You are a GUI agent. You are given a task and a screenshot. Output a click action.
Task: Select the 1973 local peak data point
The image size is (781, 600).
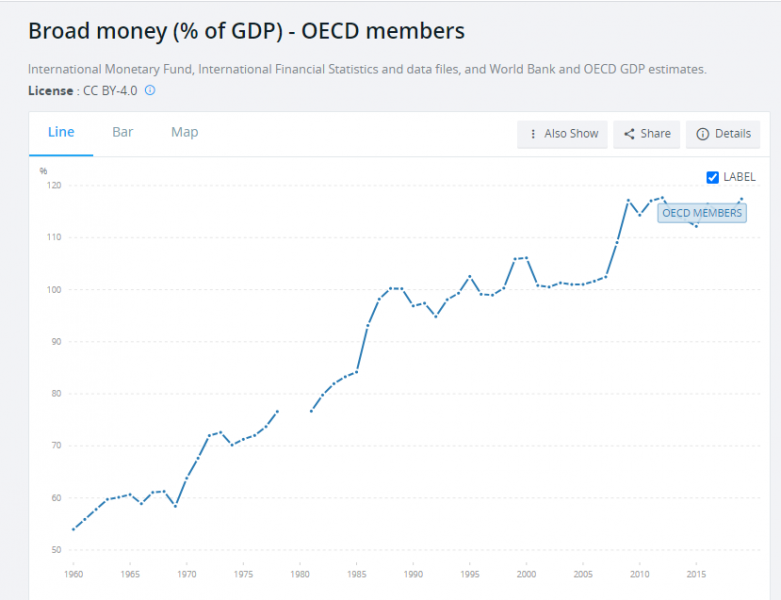[x=221, y=432]
